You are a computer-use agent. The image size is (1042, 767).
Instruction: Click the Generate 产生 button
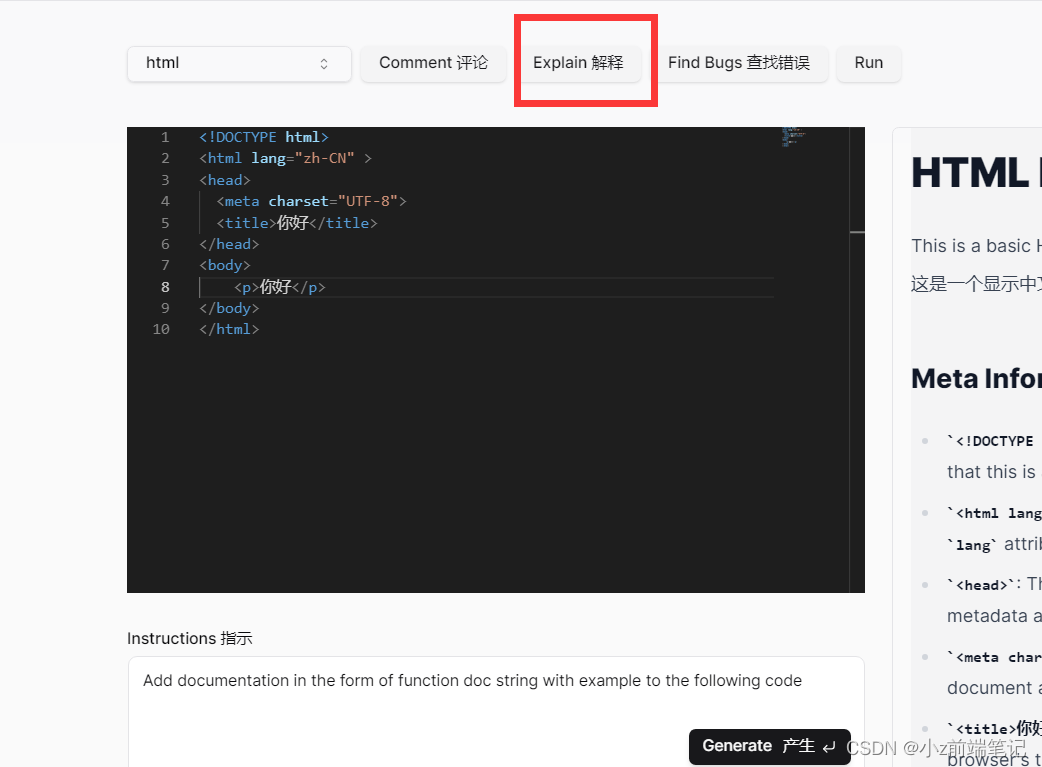point(770,746)
